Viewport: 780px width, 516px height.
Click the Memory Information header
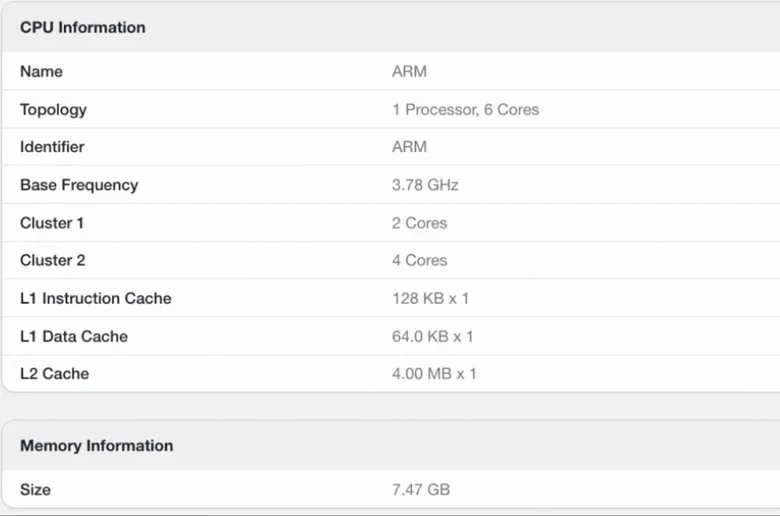point(97,446)
